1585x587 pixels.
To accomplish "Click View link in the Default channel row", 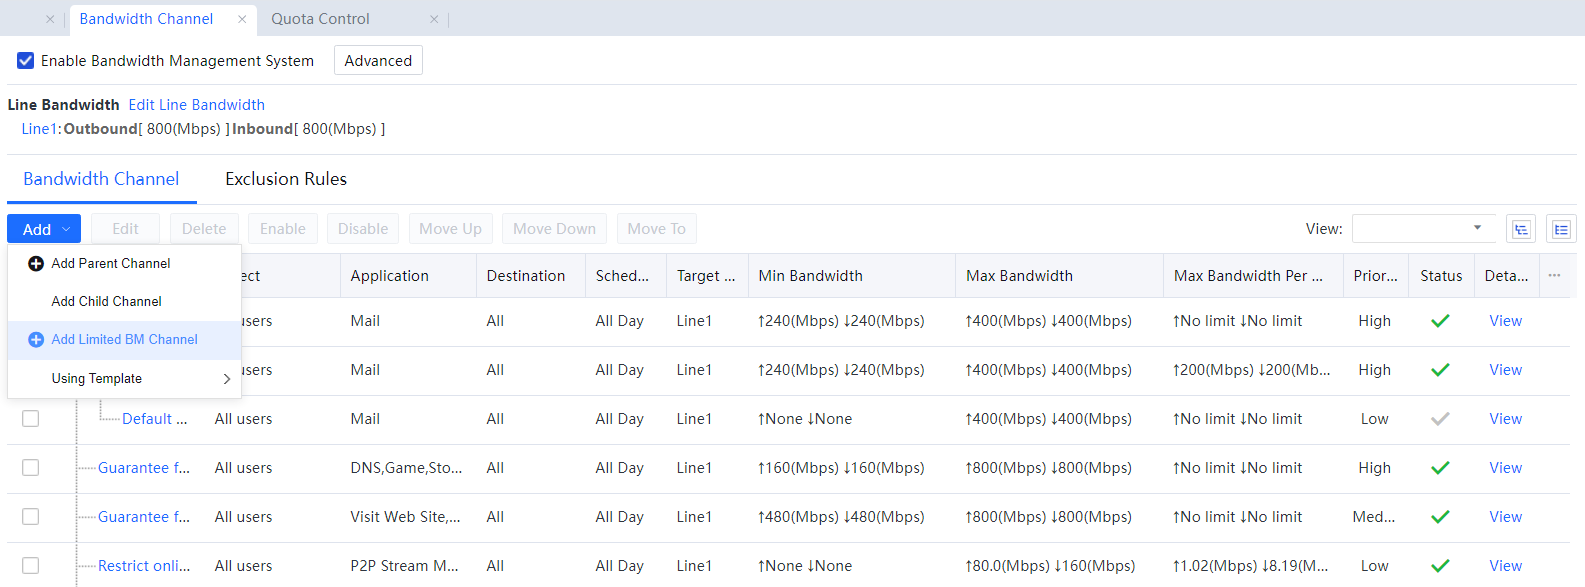I will (1505, 419).
